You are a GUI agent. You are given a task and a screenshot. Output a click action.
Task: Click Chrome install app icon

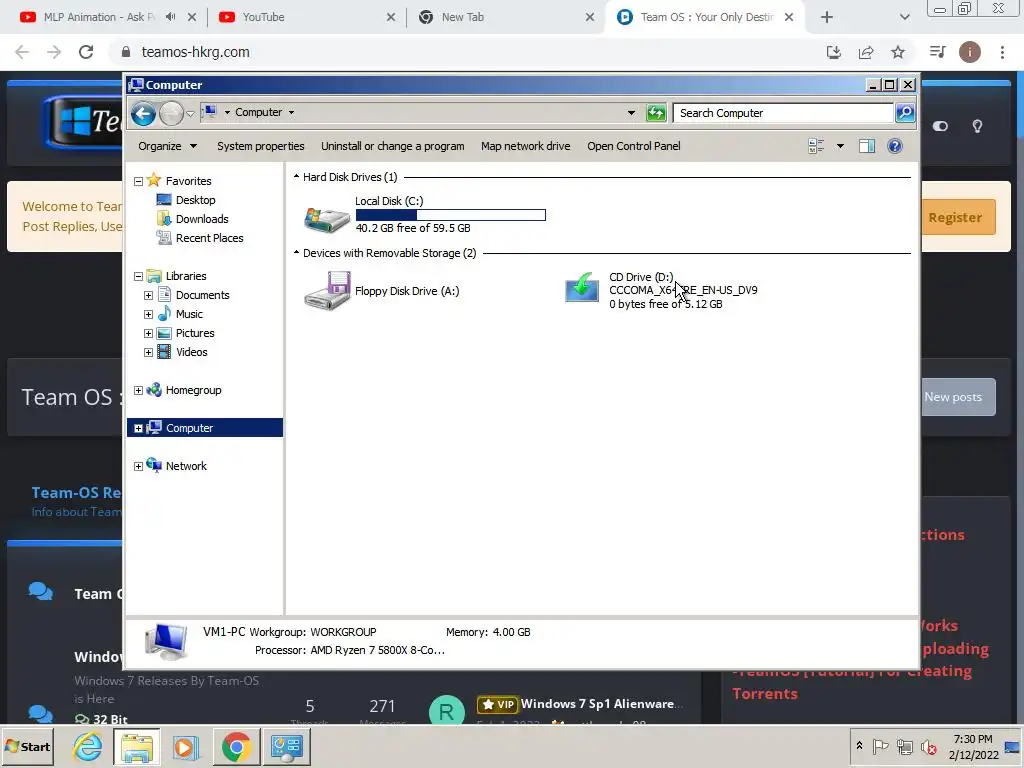[834, 52]
